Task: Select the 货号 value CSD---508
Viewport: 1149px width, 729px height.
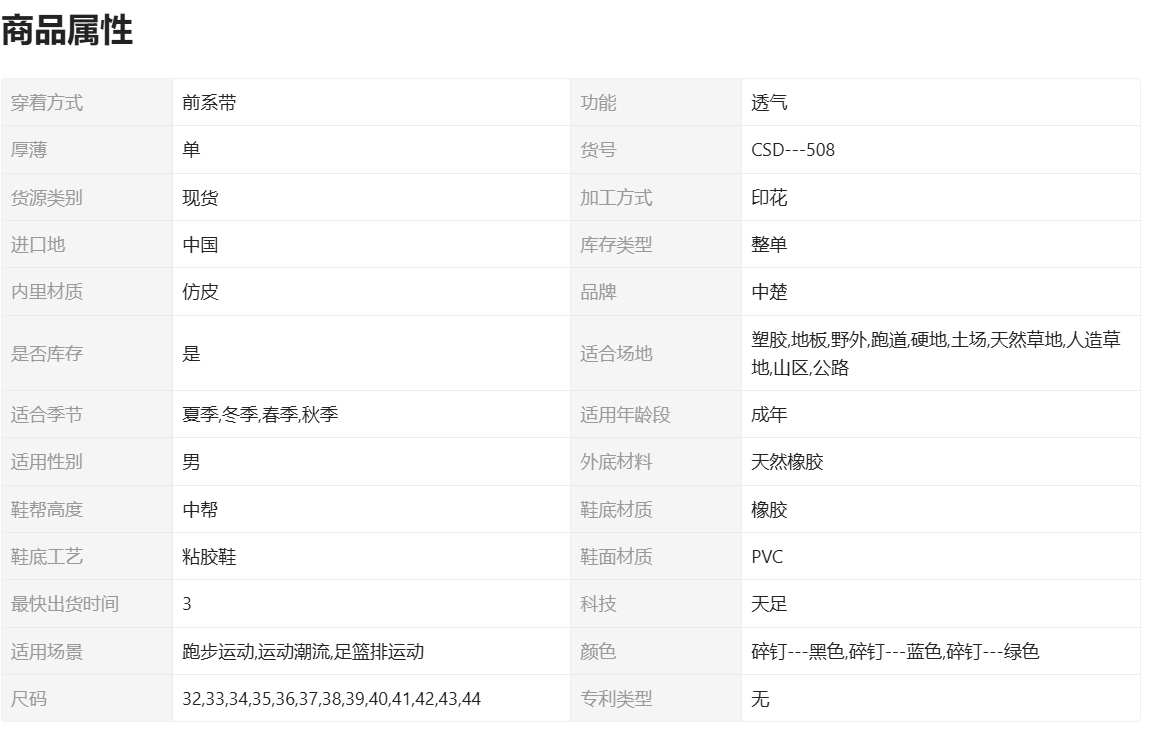Action: [x=793, y=150]
